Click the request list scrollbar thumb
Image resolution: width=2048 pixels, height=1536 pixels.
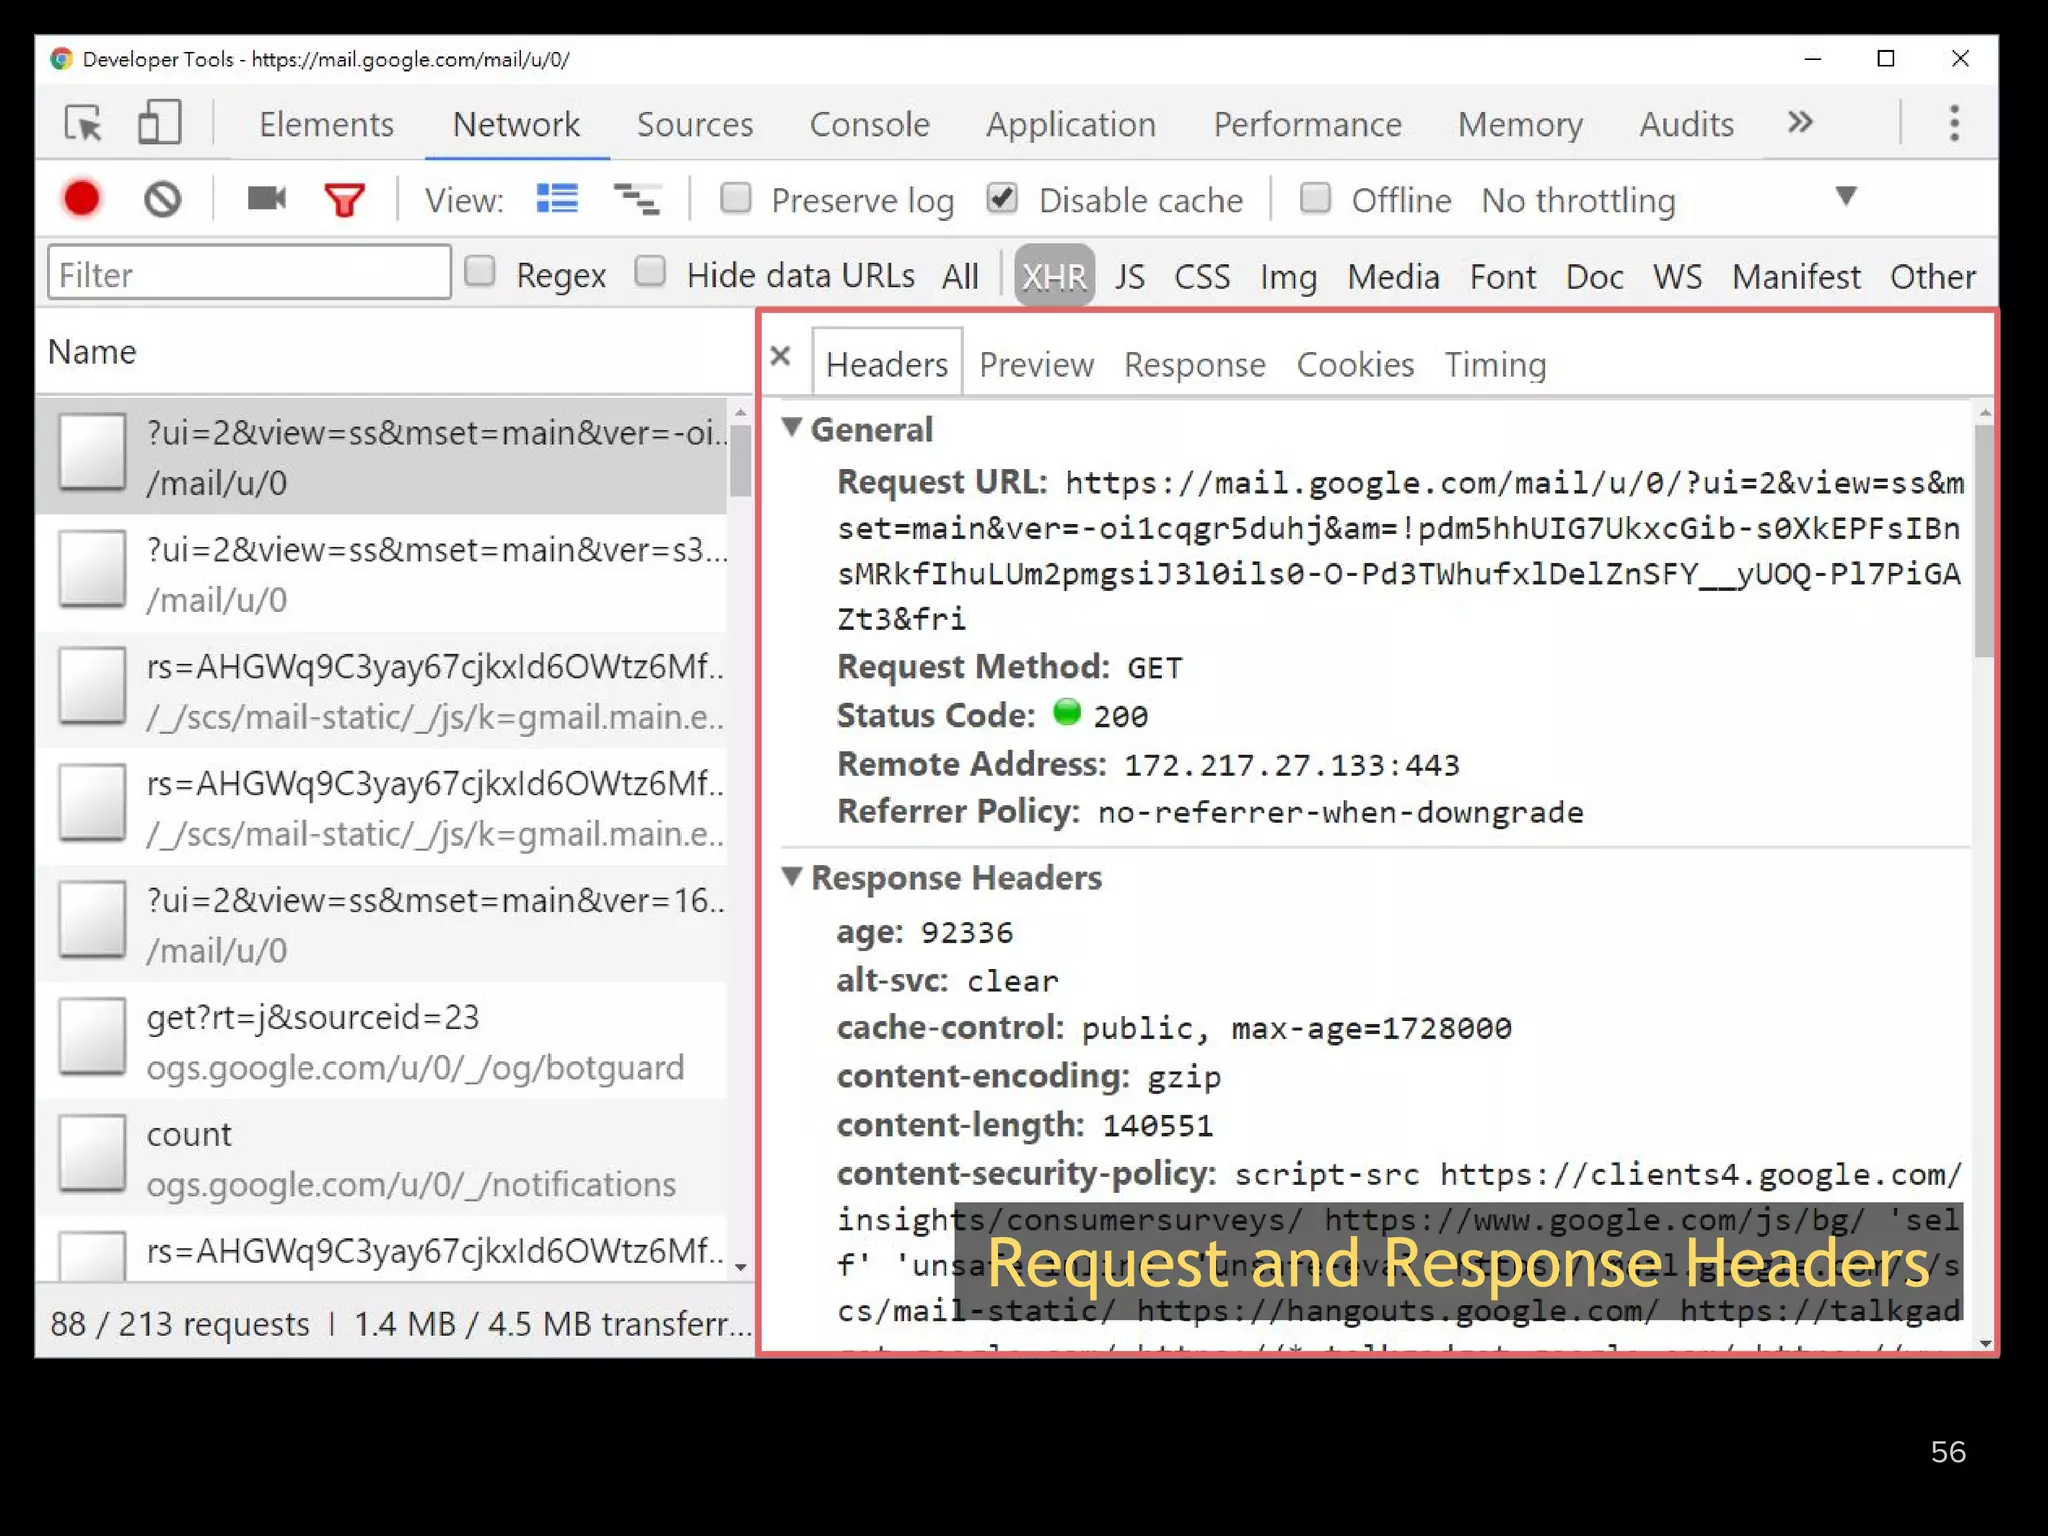(740, 460)
